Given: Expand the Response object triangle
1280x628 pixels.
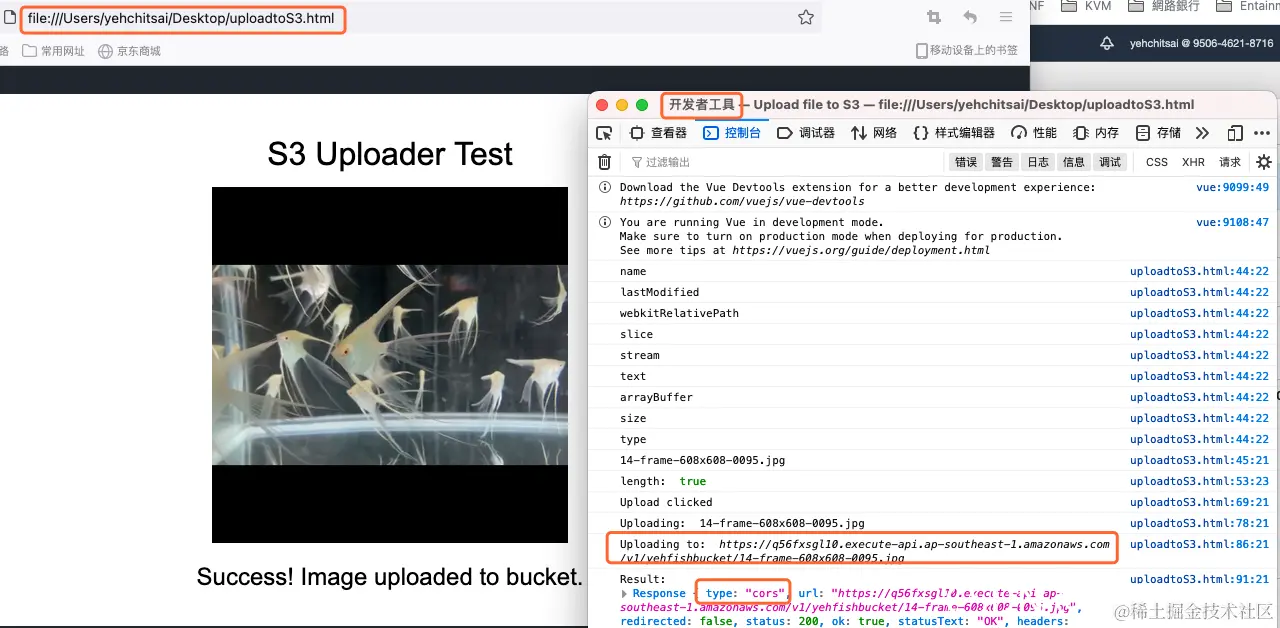Looking at the screenshot, I should coord(625,593).
